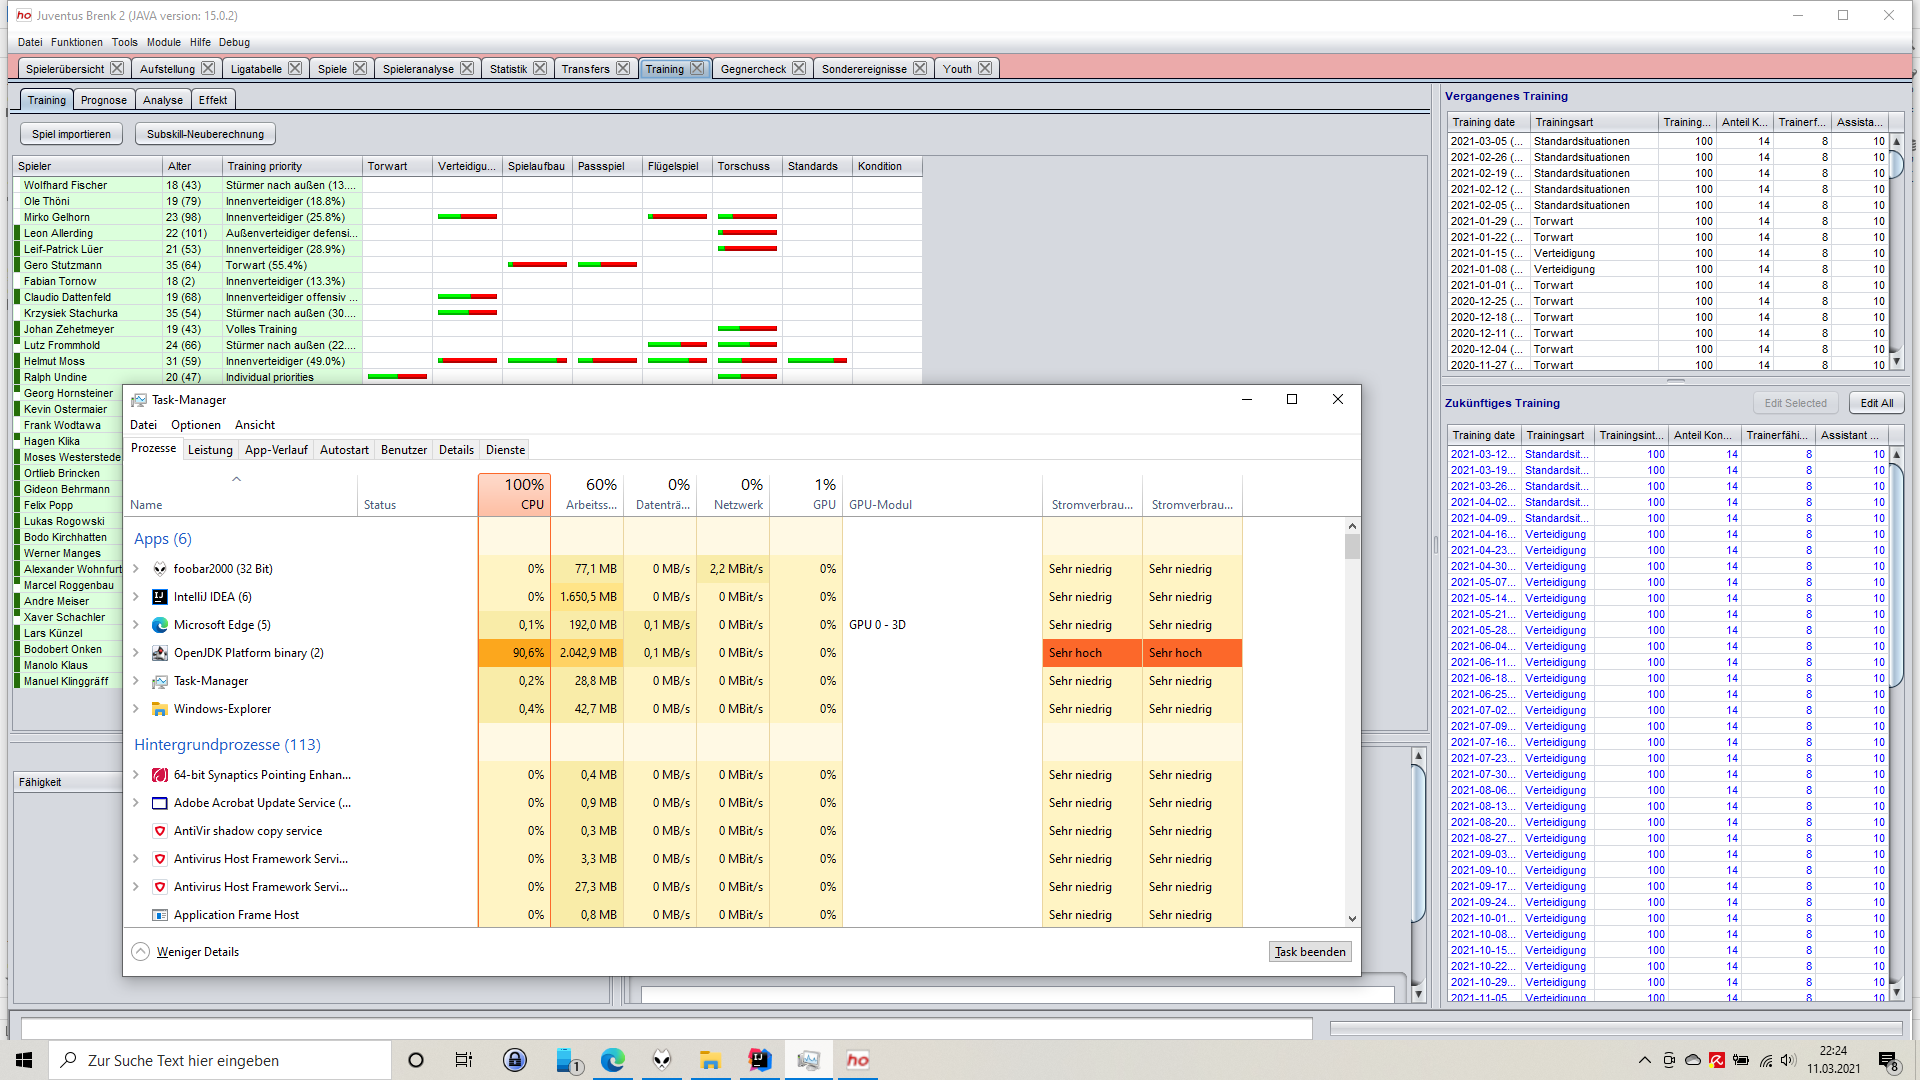This screenshot has width=1920, height=1080.
Task: Expand the IntelliJ IDEA (6) process group
Action: (136, 597)
